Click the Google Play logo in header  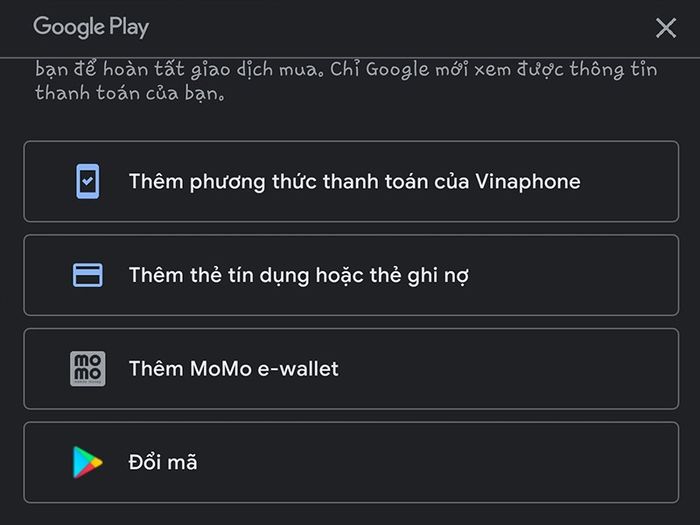click(91, 27)
